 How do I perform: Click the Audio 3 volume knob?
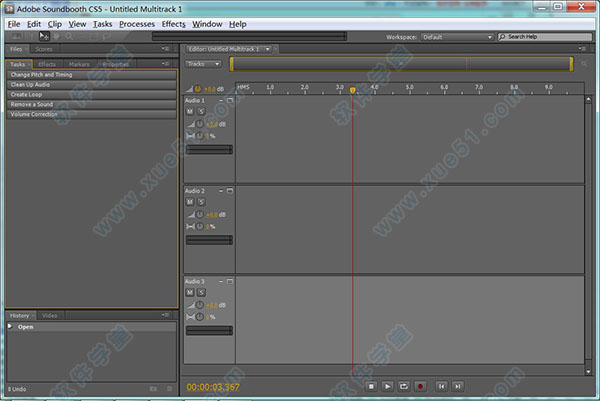200,305
